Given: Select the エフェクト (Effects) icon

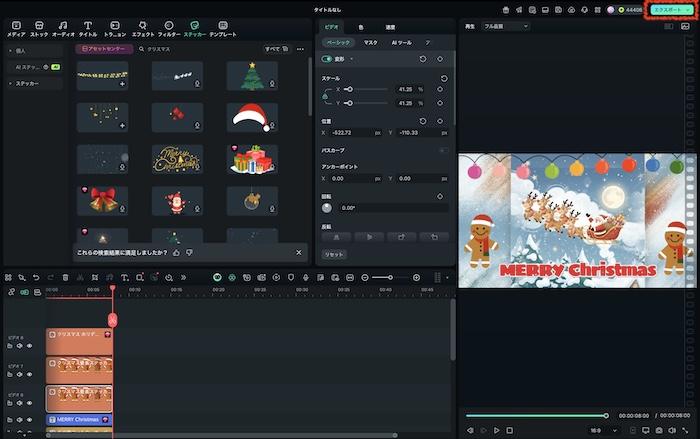Looking at the screenshot, I should 143,28.
